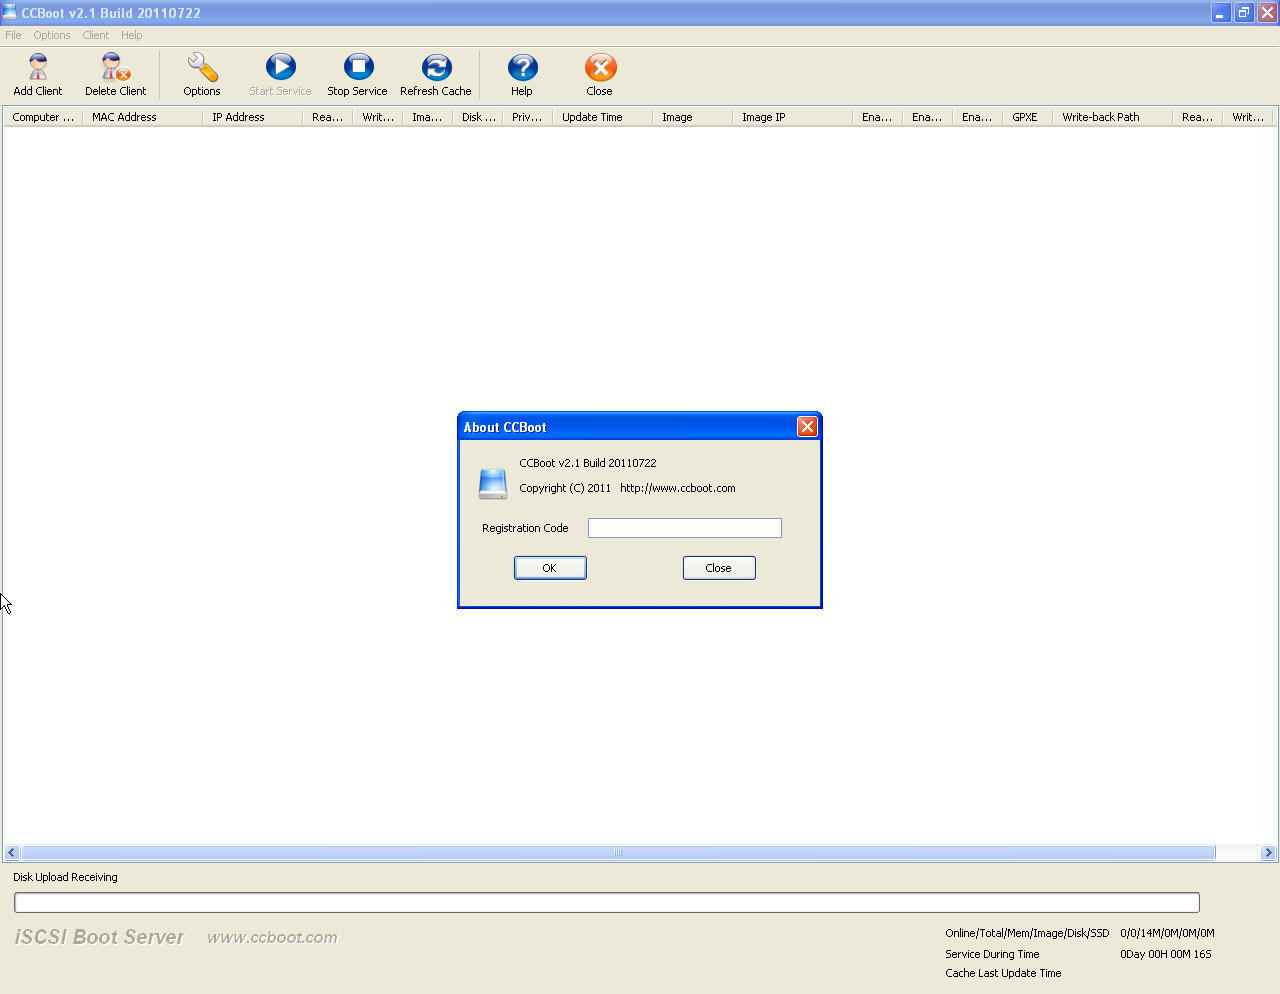Sort by the Computer column header

point(42,117)
